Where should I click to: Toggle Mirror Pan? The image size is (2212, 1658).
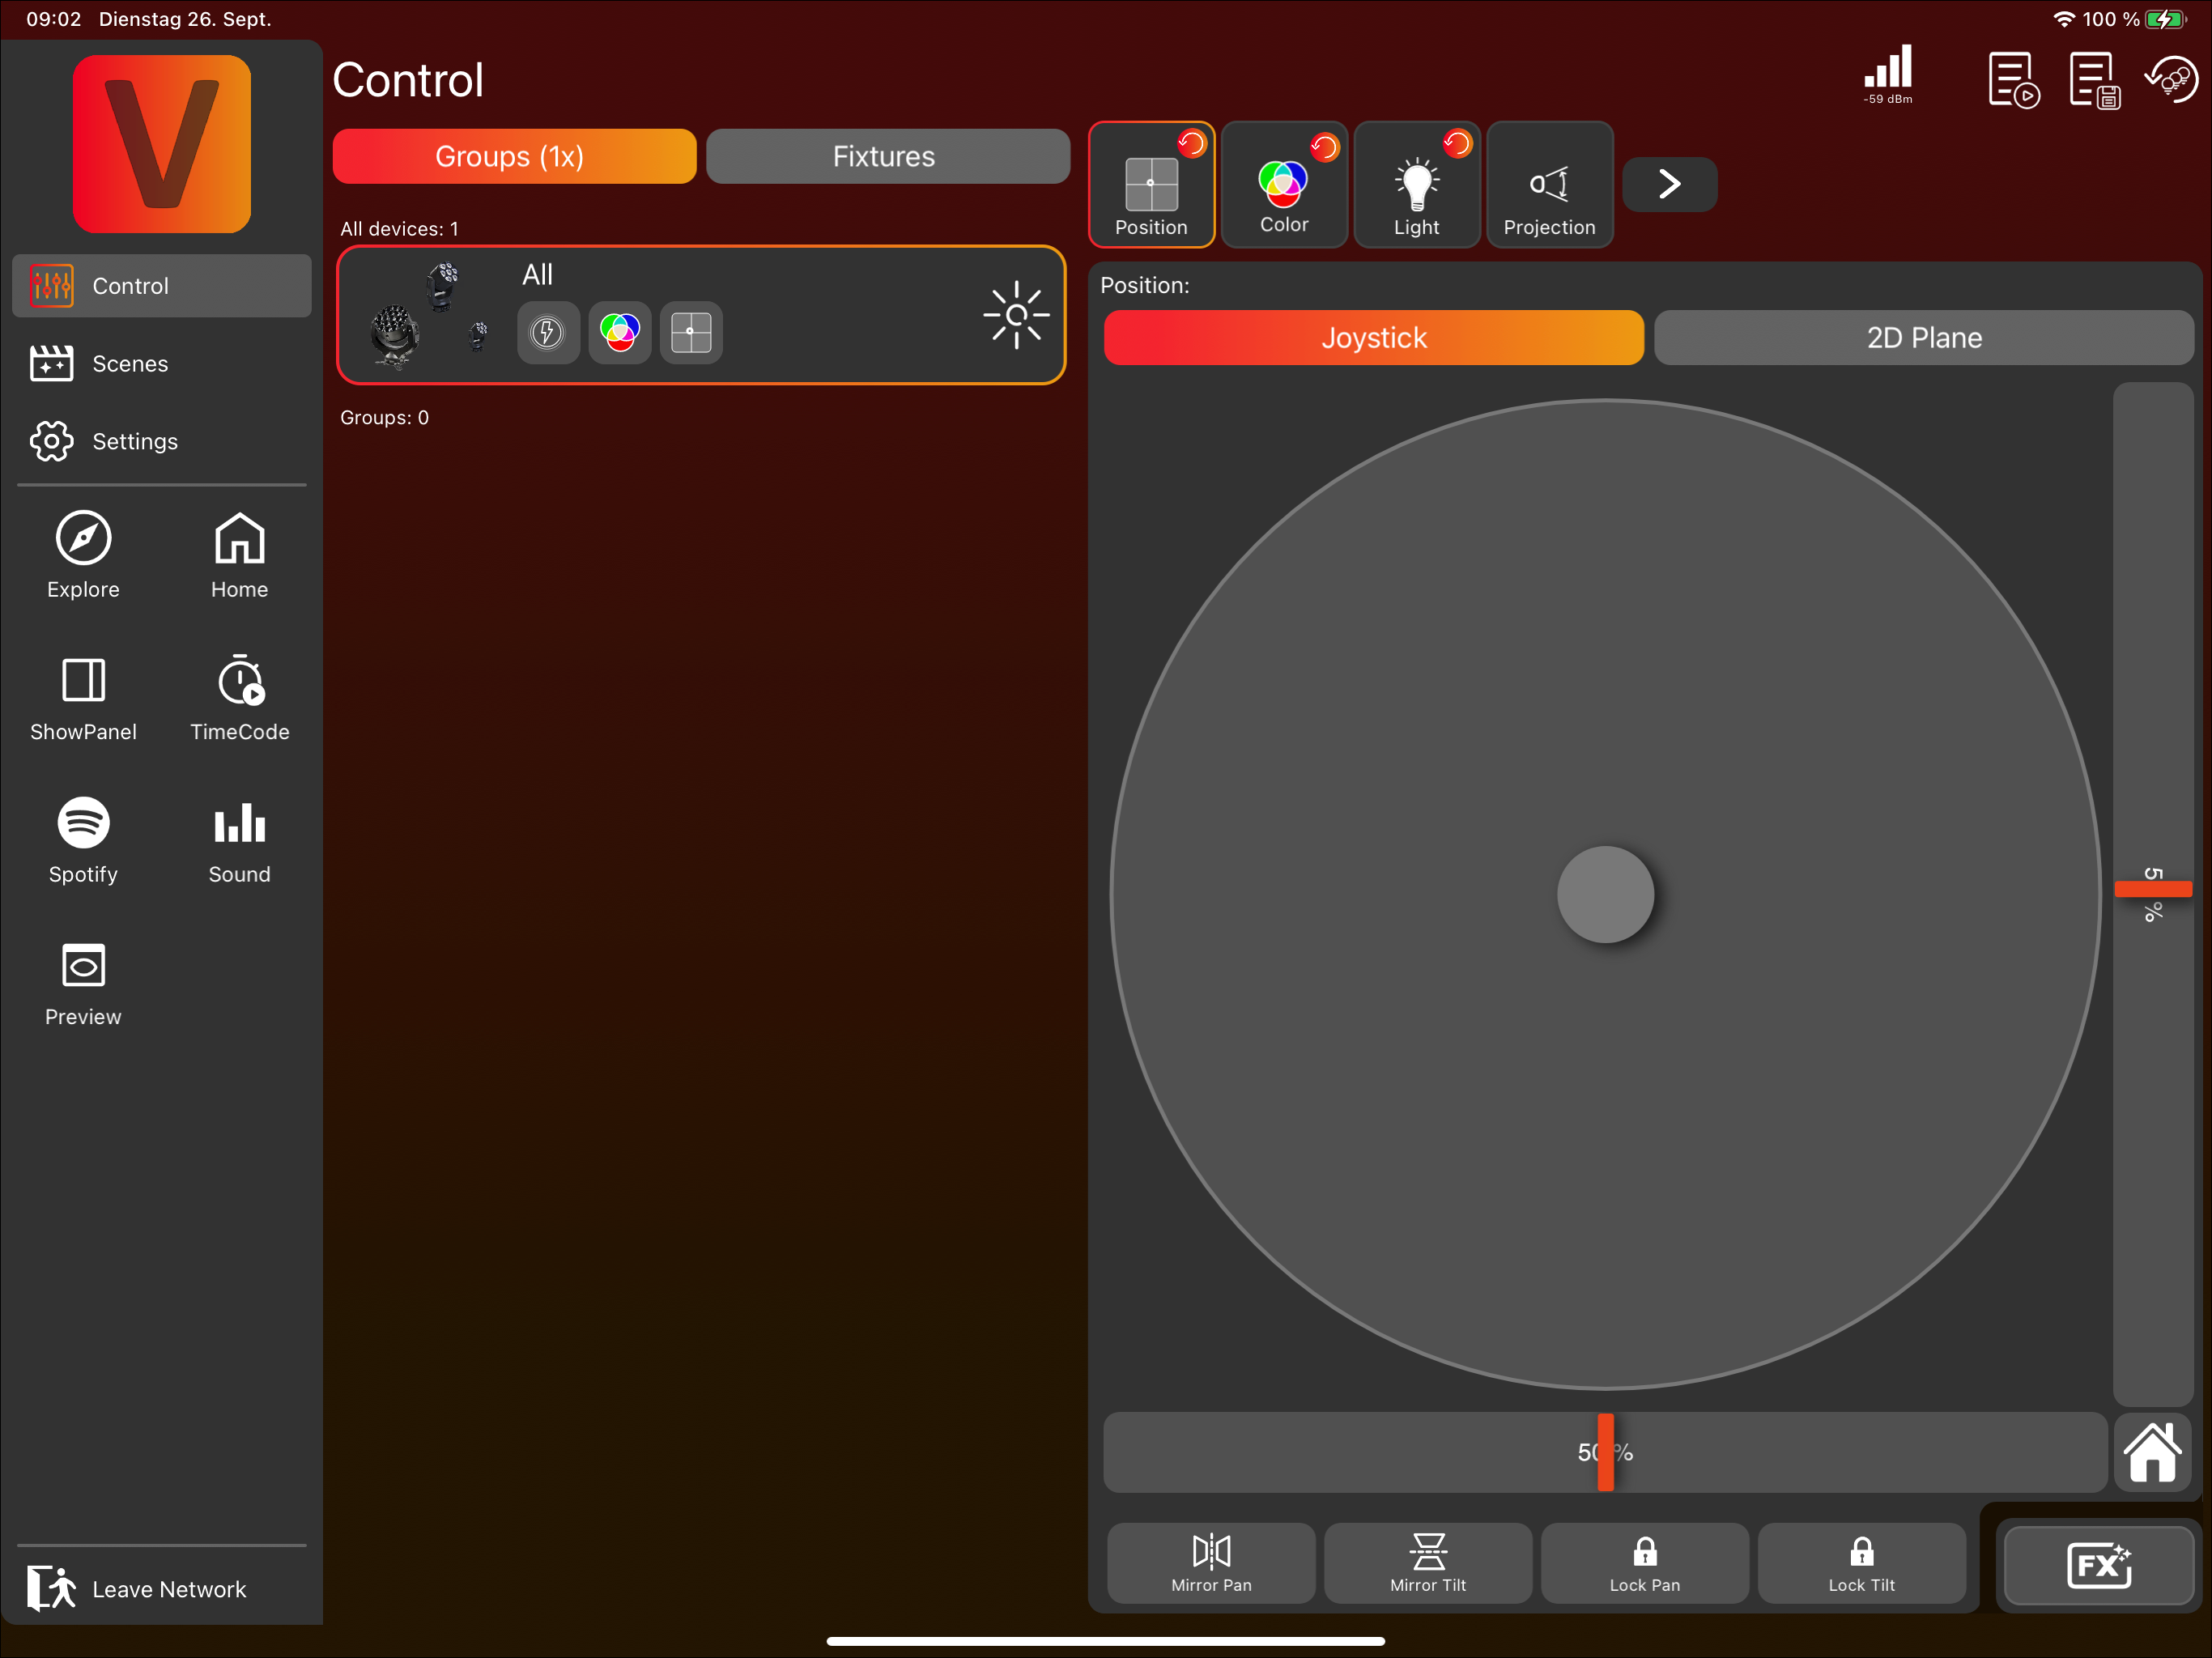point(1211,1563)
